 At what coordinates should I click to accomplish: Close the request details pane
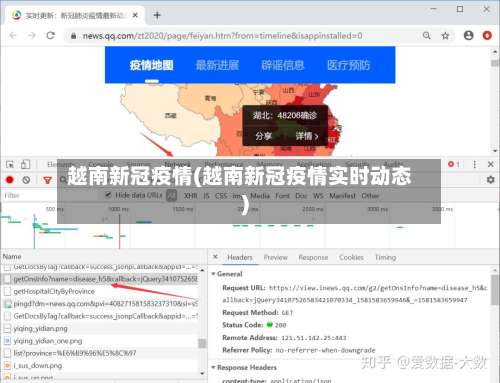215,257
